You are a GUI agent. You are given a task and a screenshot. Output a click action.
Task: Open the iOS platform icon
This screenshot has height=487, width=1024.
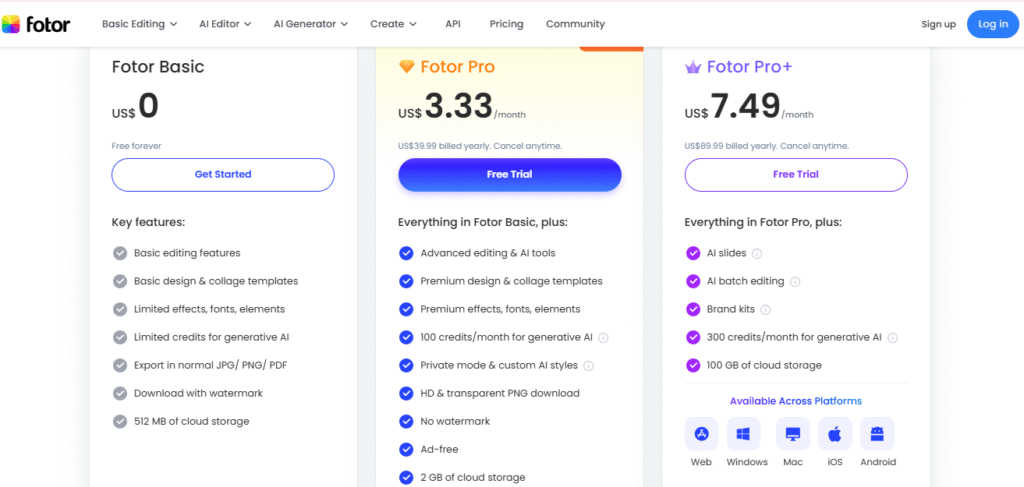(x=835, y=434)
